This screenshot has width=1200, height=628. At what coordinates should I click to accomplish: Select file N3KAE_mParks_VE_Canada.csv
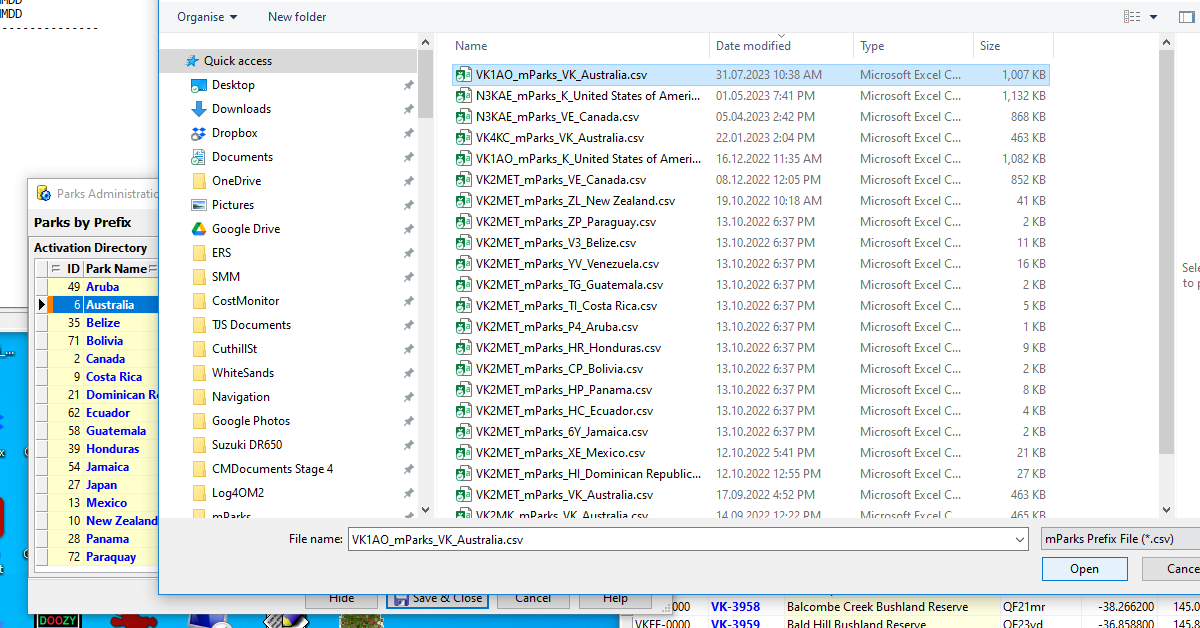750,117
